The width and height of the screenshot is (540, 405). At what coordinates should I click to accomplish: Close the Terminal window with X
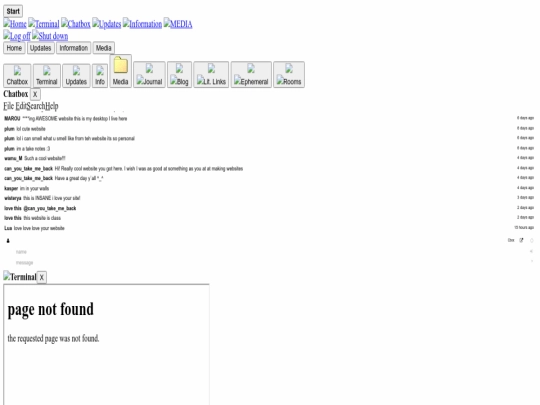point(42,277)
